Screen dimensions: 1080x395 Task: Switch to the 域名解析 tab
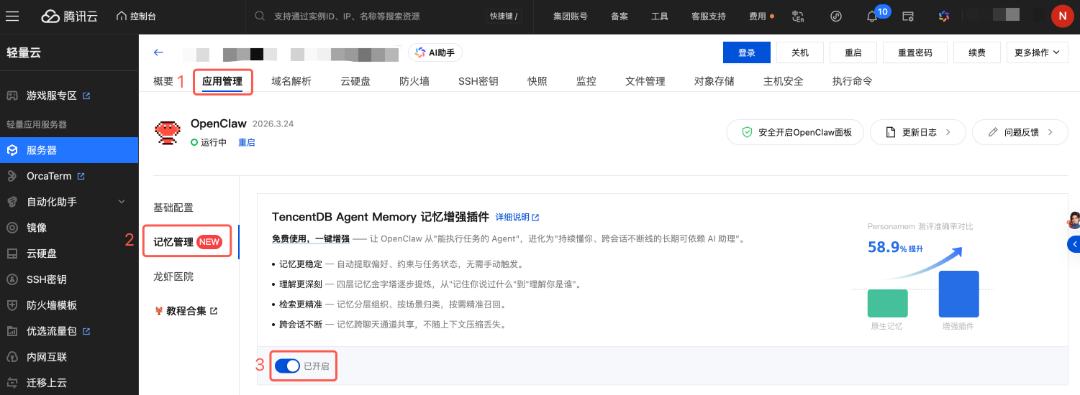pyautogui.click(x=291, y=81)
